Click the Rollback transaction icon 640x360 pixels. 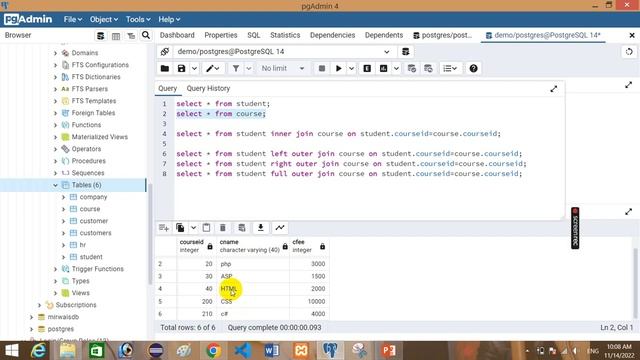428,69
